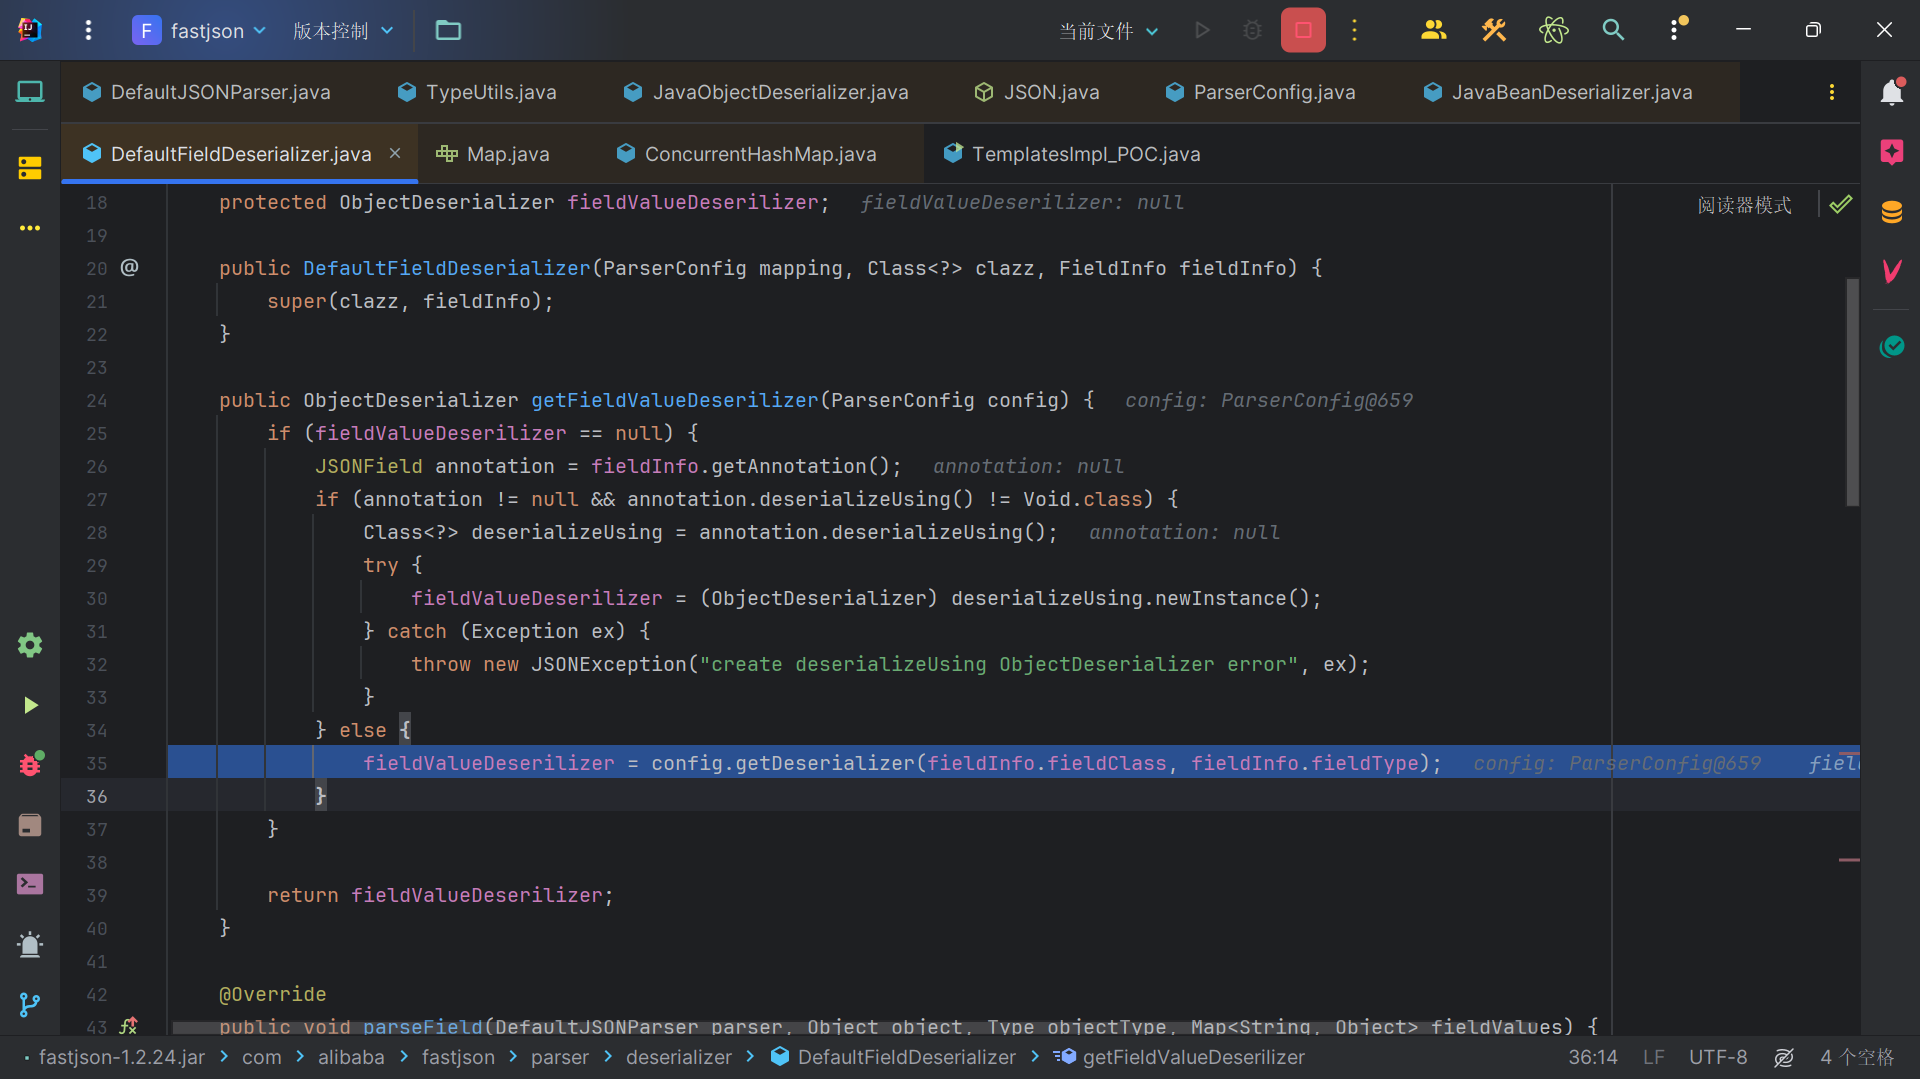This screenshot has width=1920, height=1079.
Task: Click the open folder icon in title bar
Action: point(448,30)
